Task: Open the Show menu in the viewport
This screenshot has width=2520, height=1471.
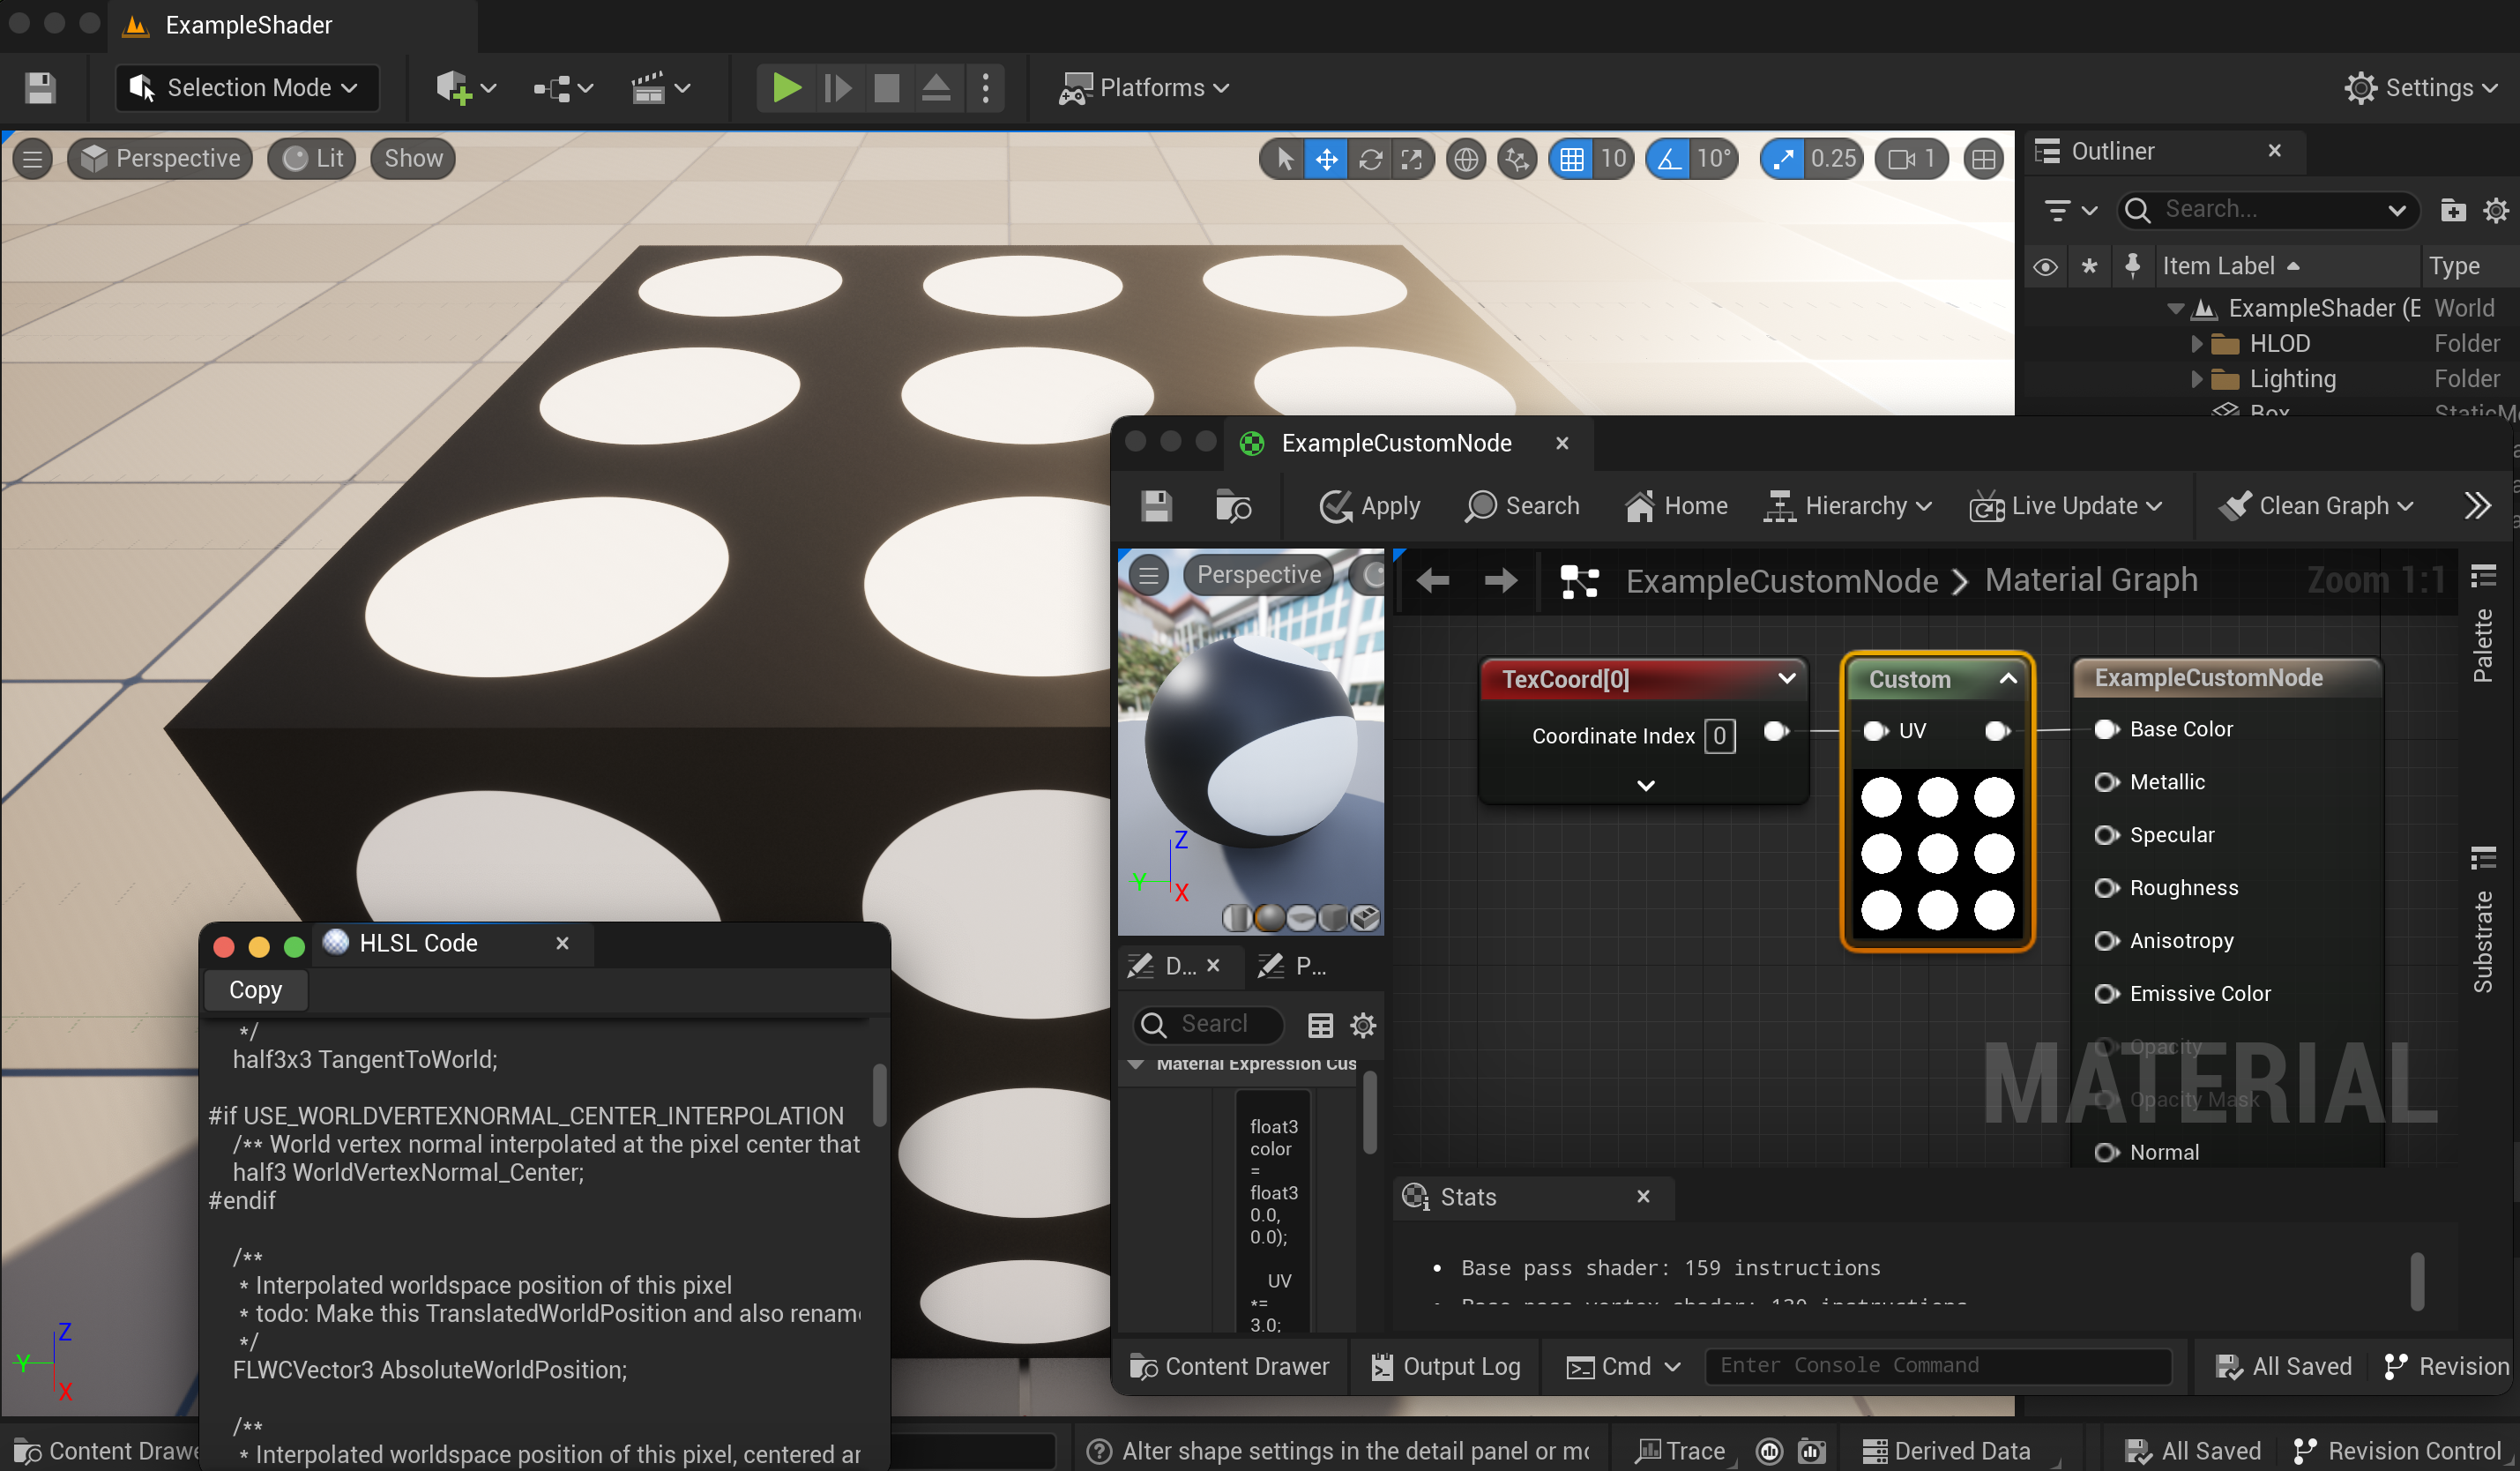Action: pyautogui.click(x=412, y=158)
